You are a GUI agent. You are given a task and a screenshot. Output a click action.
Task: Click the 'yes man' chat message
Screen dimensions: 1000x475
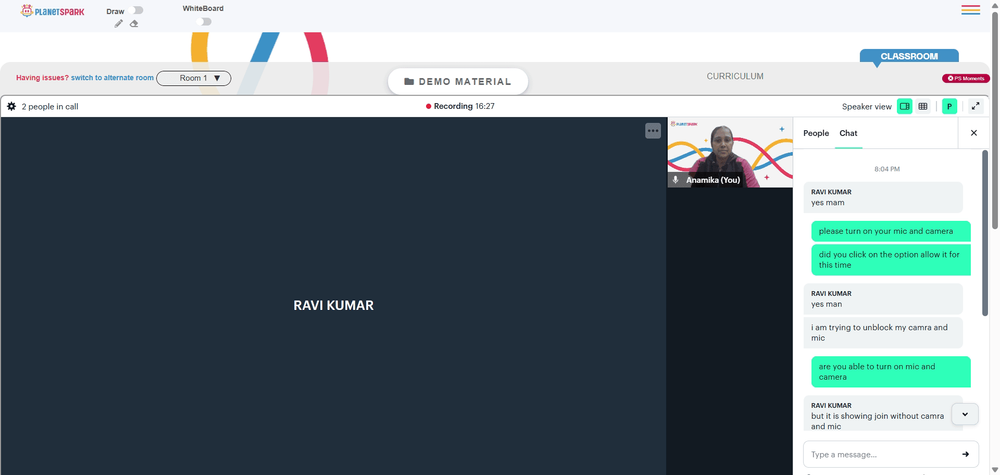(883, 298)
